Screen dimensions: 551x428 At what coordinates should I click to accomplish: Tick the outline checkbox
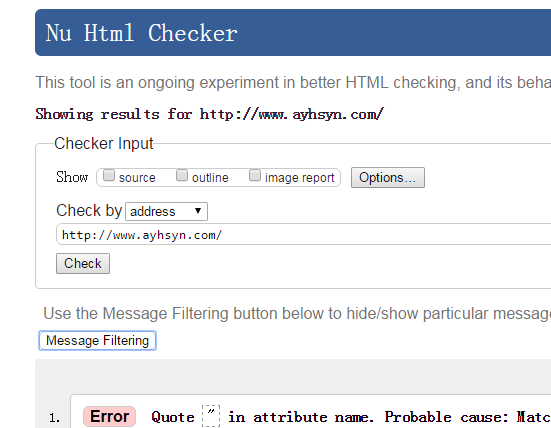point(182,175)
